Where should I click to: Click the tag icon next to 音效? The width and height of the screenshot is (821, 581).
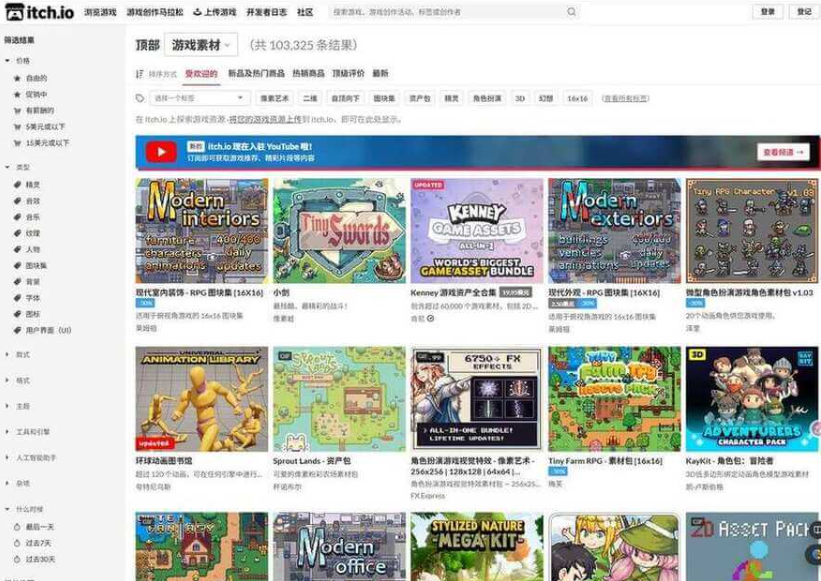point(17,200)
